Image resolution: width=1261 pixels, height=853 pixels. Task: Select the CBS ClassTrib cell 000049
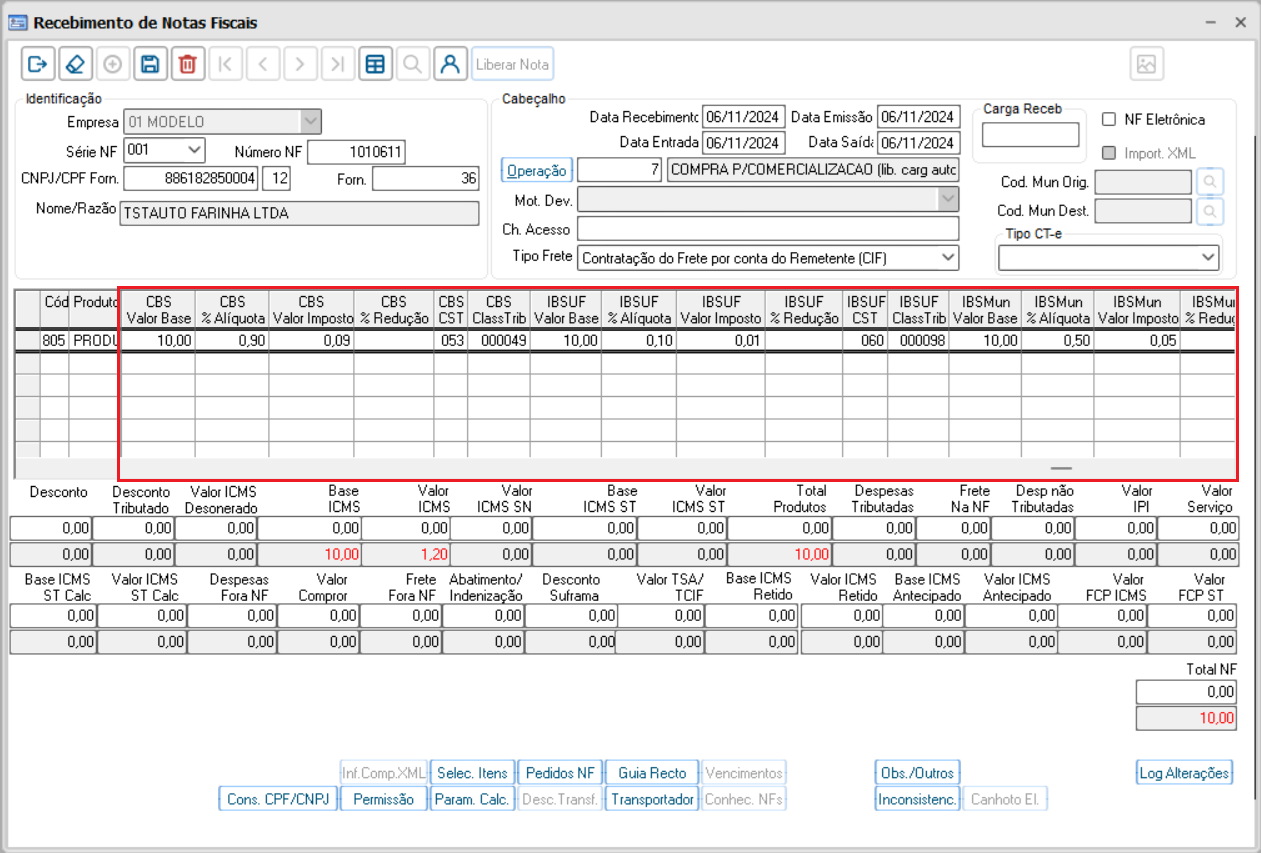click(x=499, y=340)
